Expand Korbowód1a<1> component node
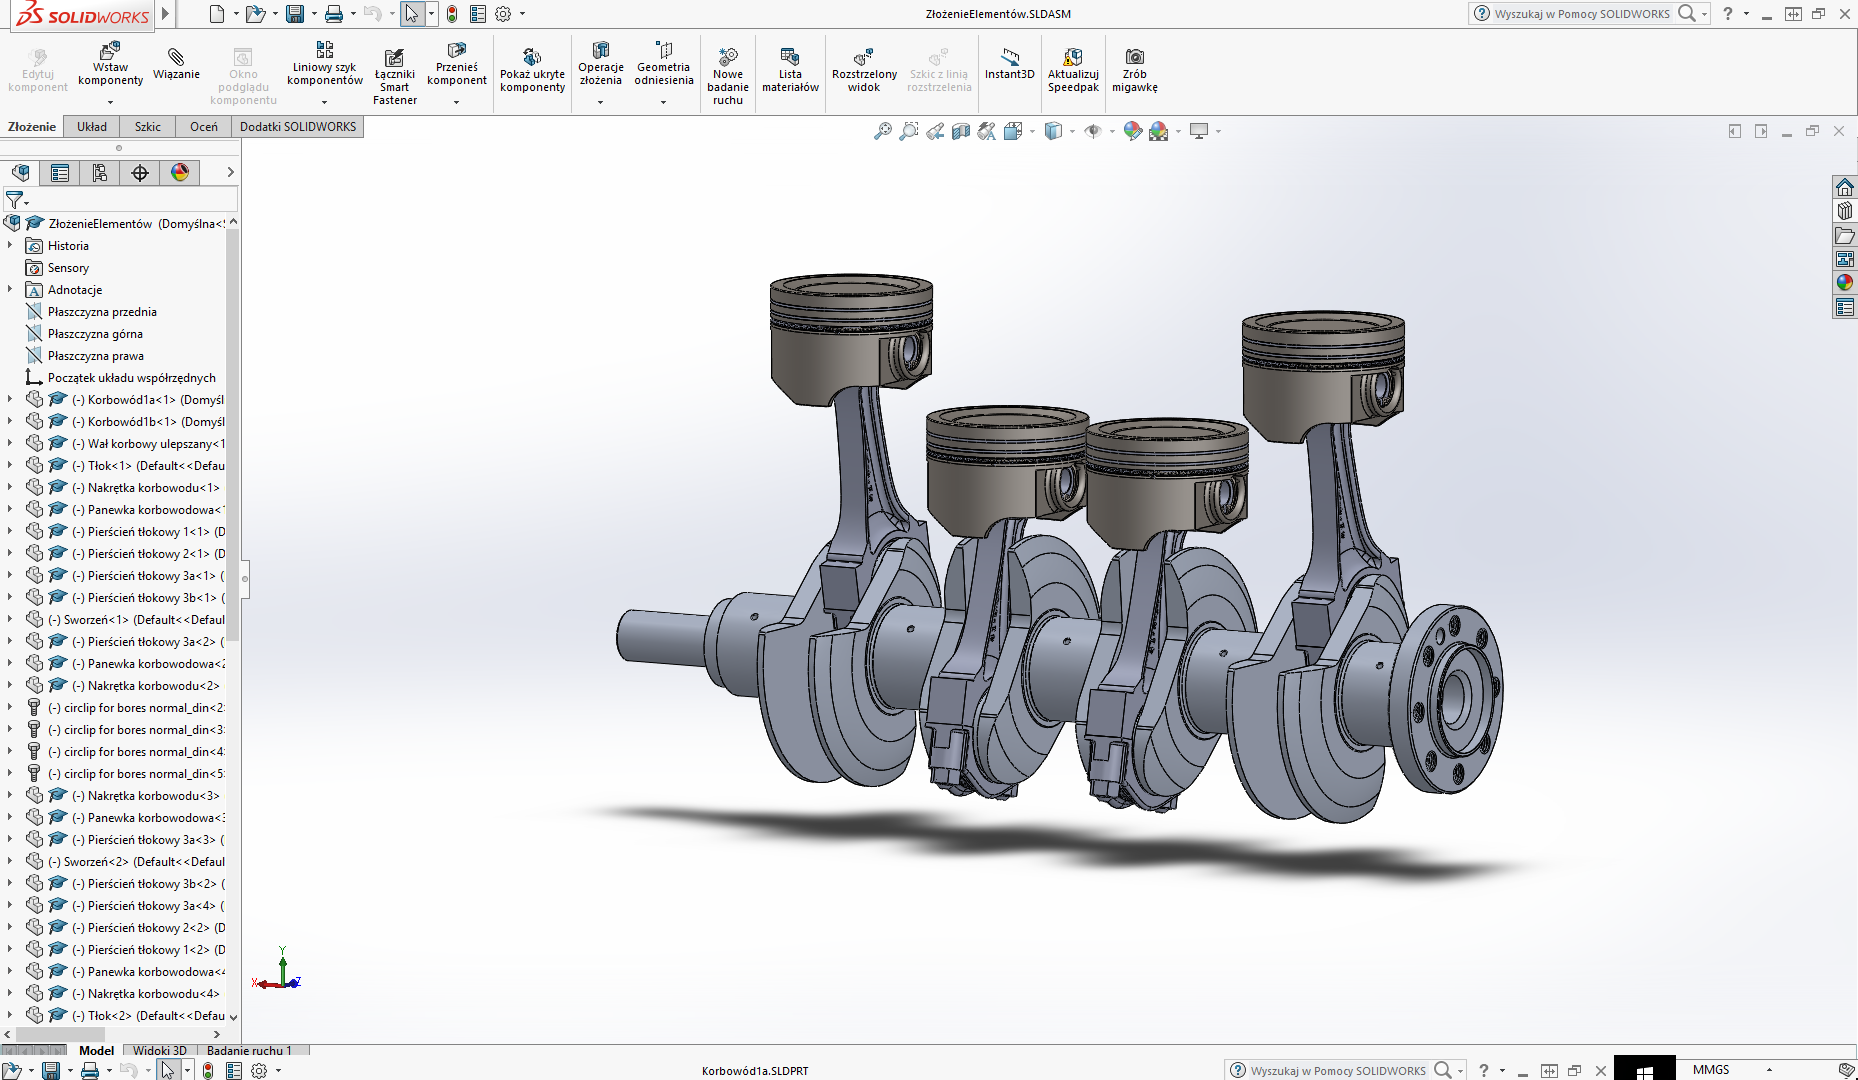 click(x=10, y=399)
